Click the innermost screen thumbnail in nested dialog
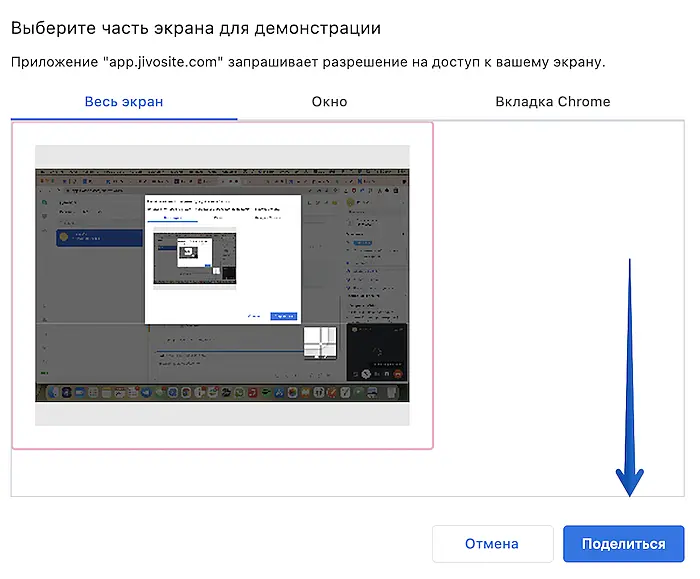Viewport: 700px width, 579px height. click(186, 253)
